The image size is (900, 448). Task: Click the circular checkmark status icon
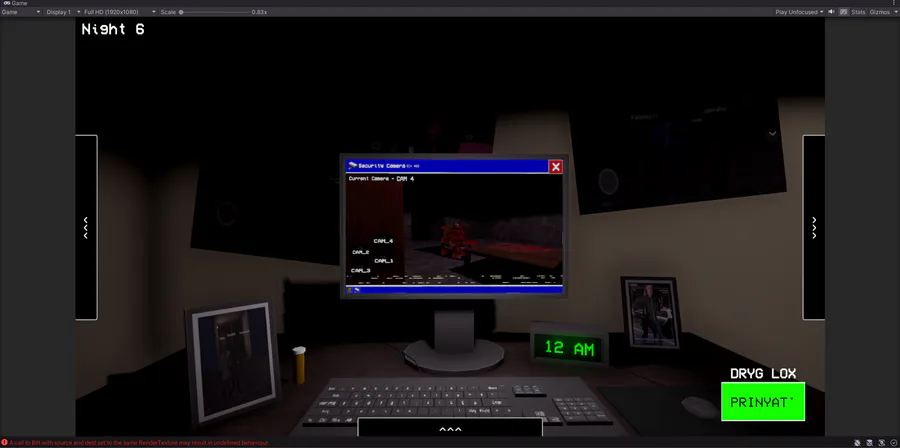894,443
